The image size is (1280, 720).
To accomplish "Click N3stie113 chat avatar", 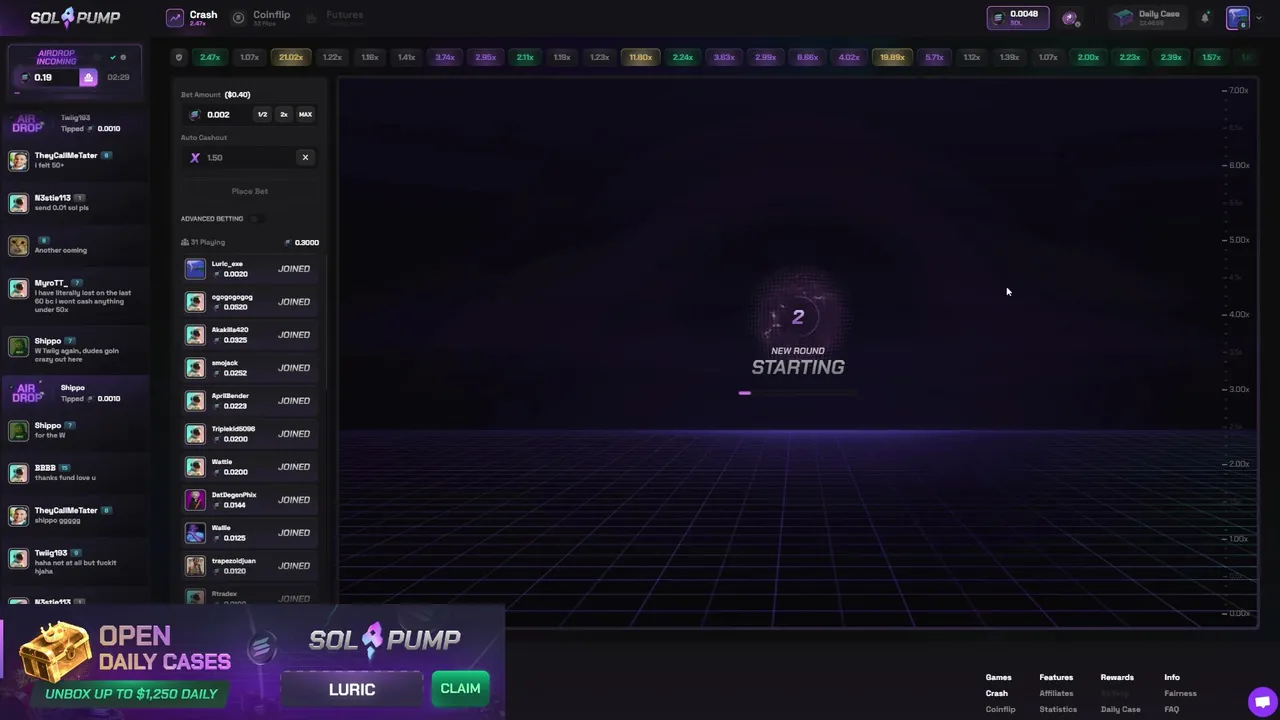I will [18, 203].
